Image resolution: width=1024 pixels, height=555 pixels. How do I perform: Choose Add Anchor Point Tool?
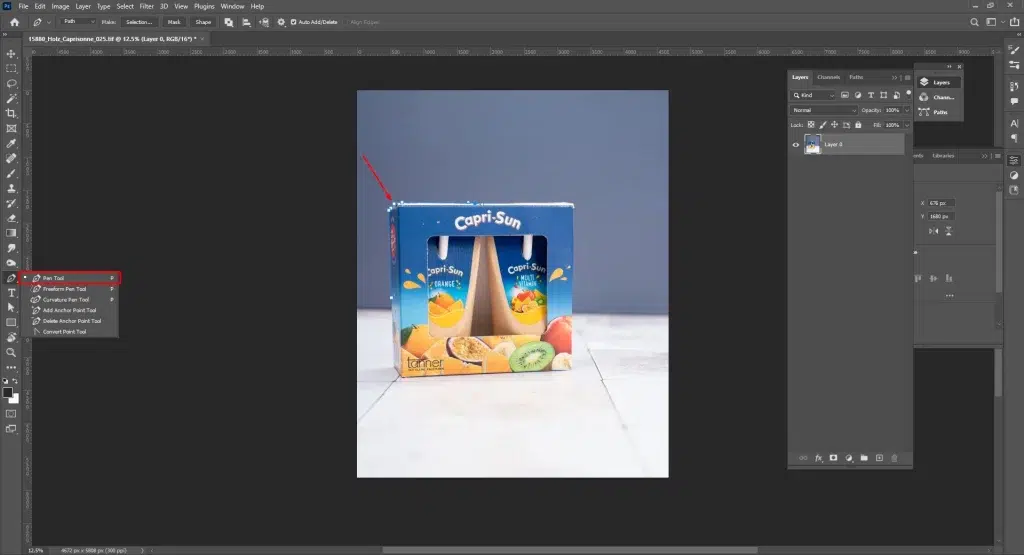[69, 310]
